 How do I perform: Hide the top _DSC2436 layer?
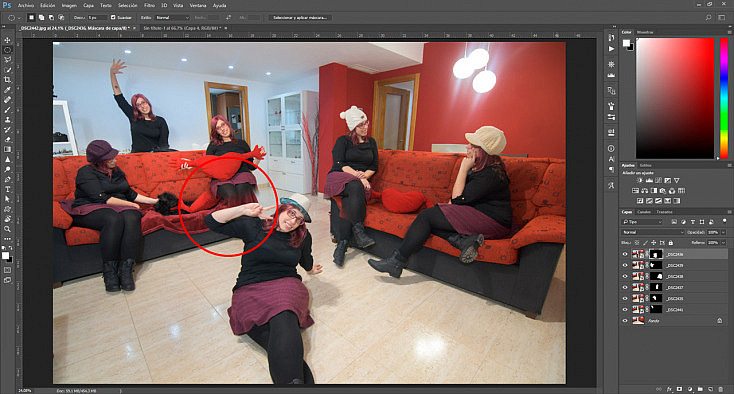pyautogui.click(x=625, y=254)
